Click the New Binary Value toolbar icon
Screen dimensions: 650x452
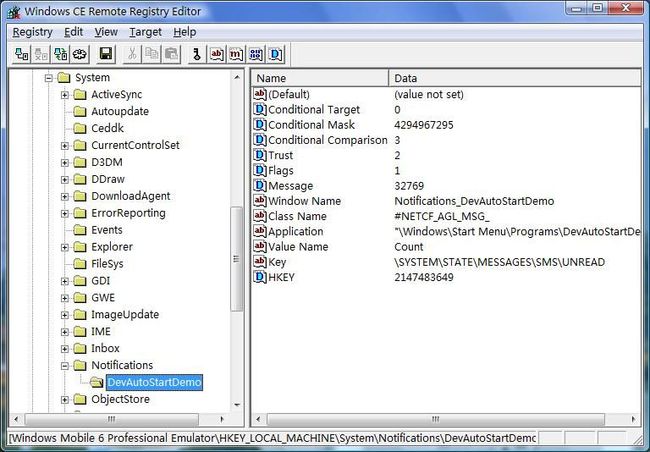[x=256, y=54]
